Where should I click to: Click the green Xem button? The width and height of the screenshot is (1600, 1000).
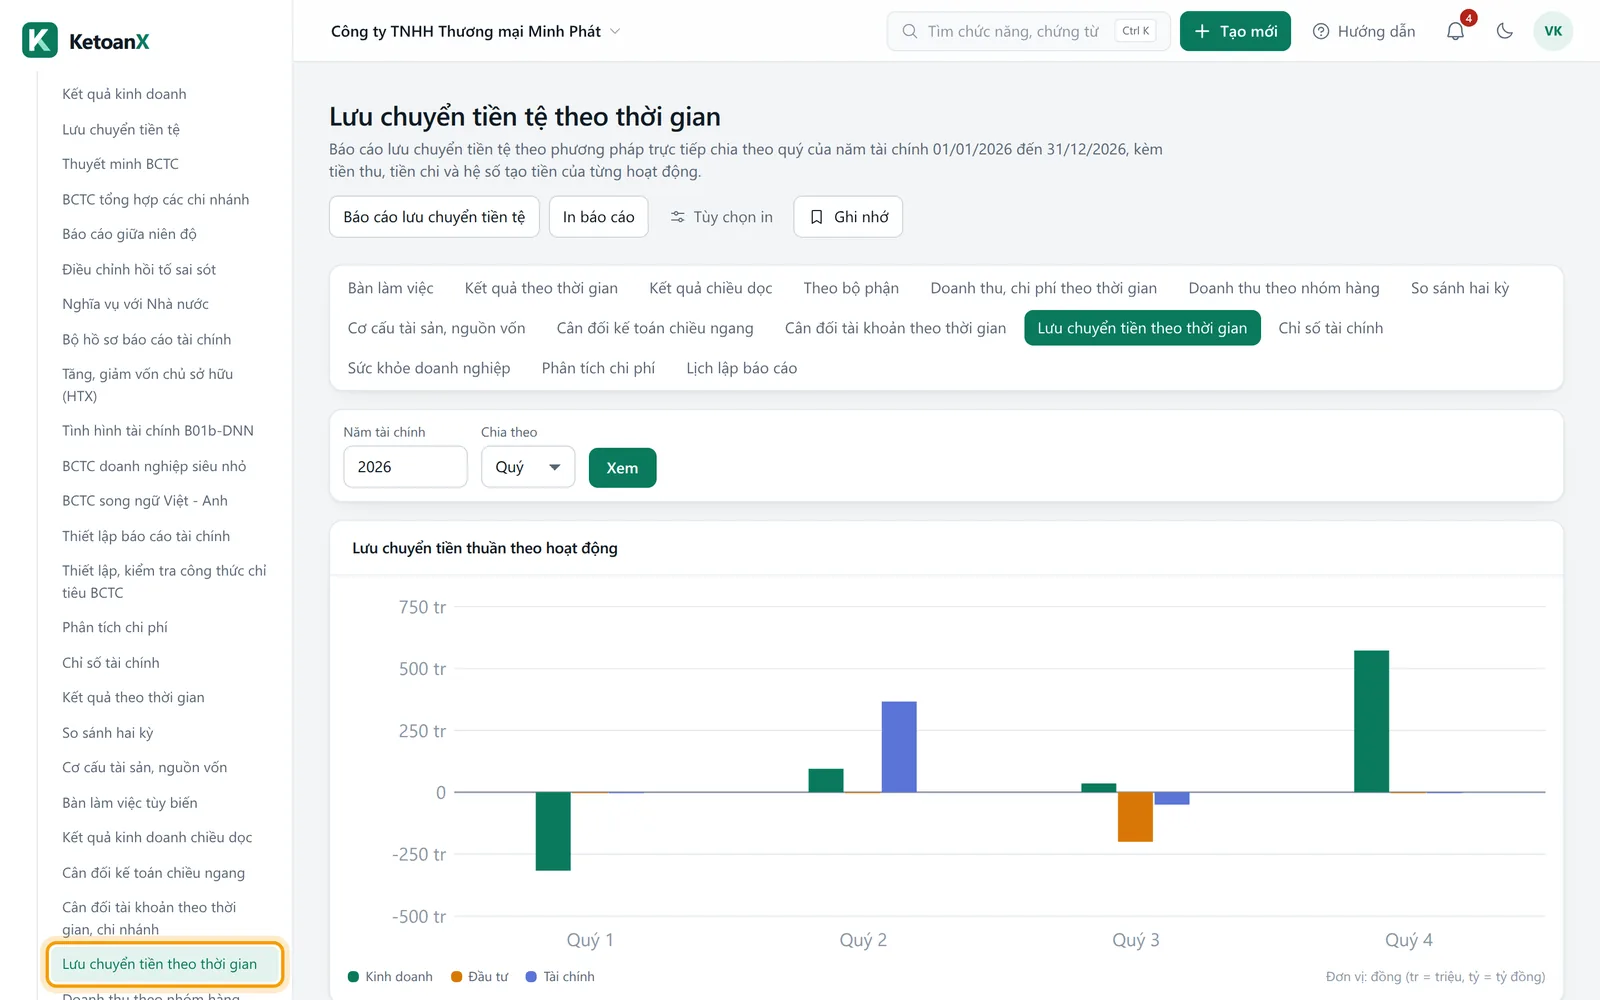[622, 468]
